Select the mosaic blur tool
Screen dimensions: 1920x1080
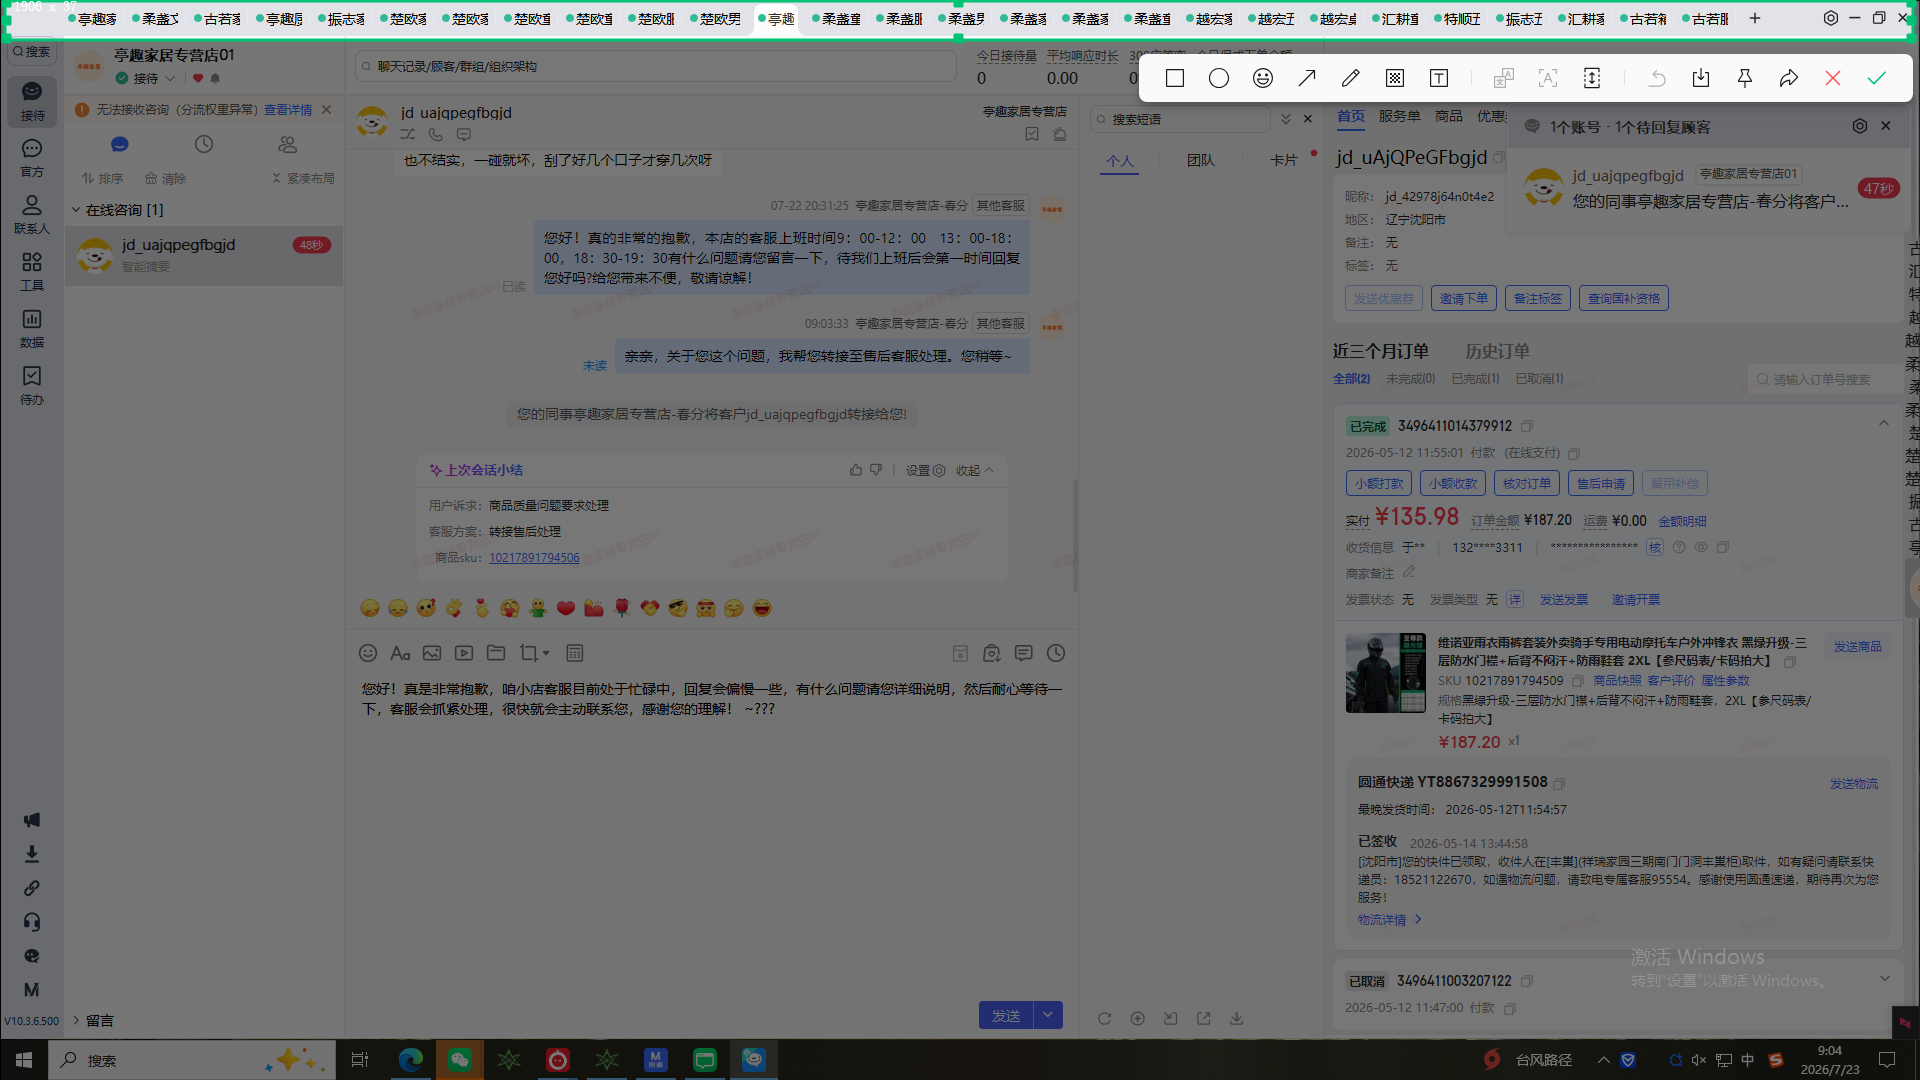pyautogui.click(x=1395, y=78)
